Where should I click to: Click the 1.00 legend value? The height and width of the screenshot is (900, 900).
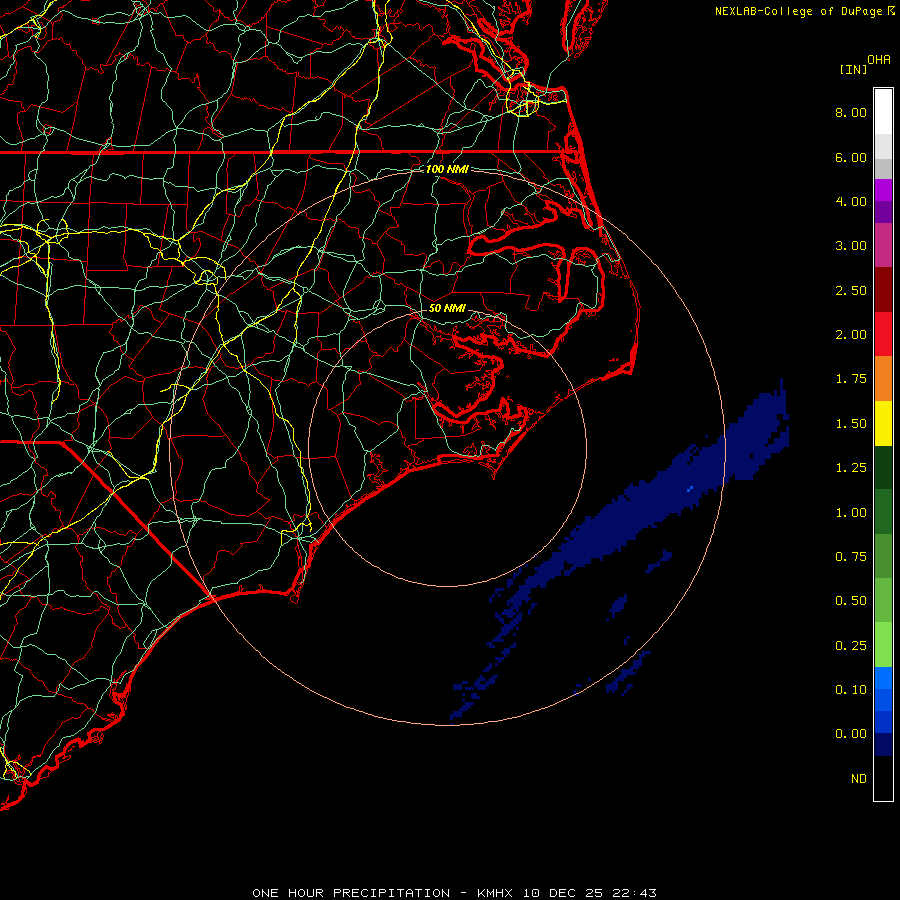click(851, 513)
